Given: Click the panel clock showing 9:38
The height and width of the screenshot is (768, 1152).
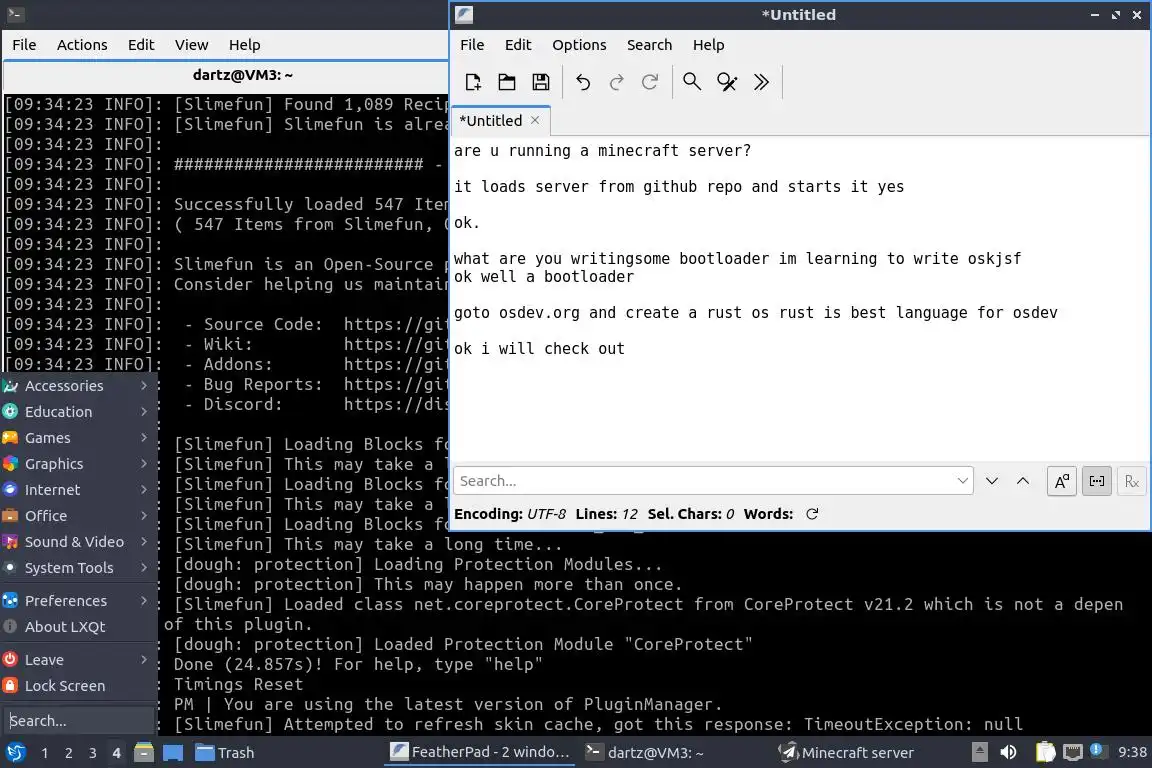Looking at the screenshot, I should coord(1132,753).
